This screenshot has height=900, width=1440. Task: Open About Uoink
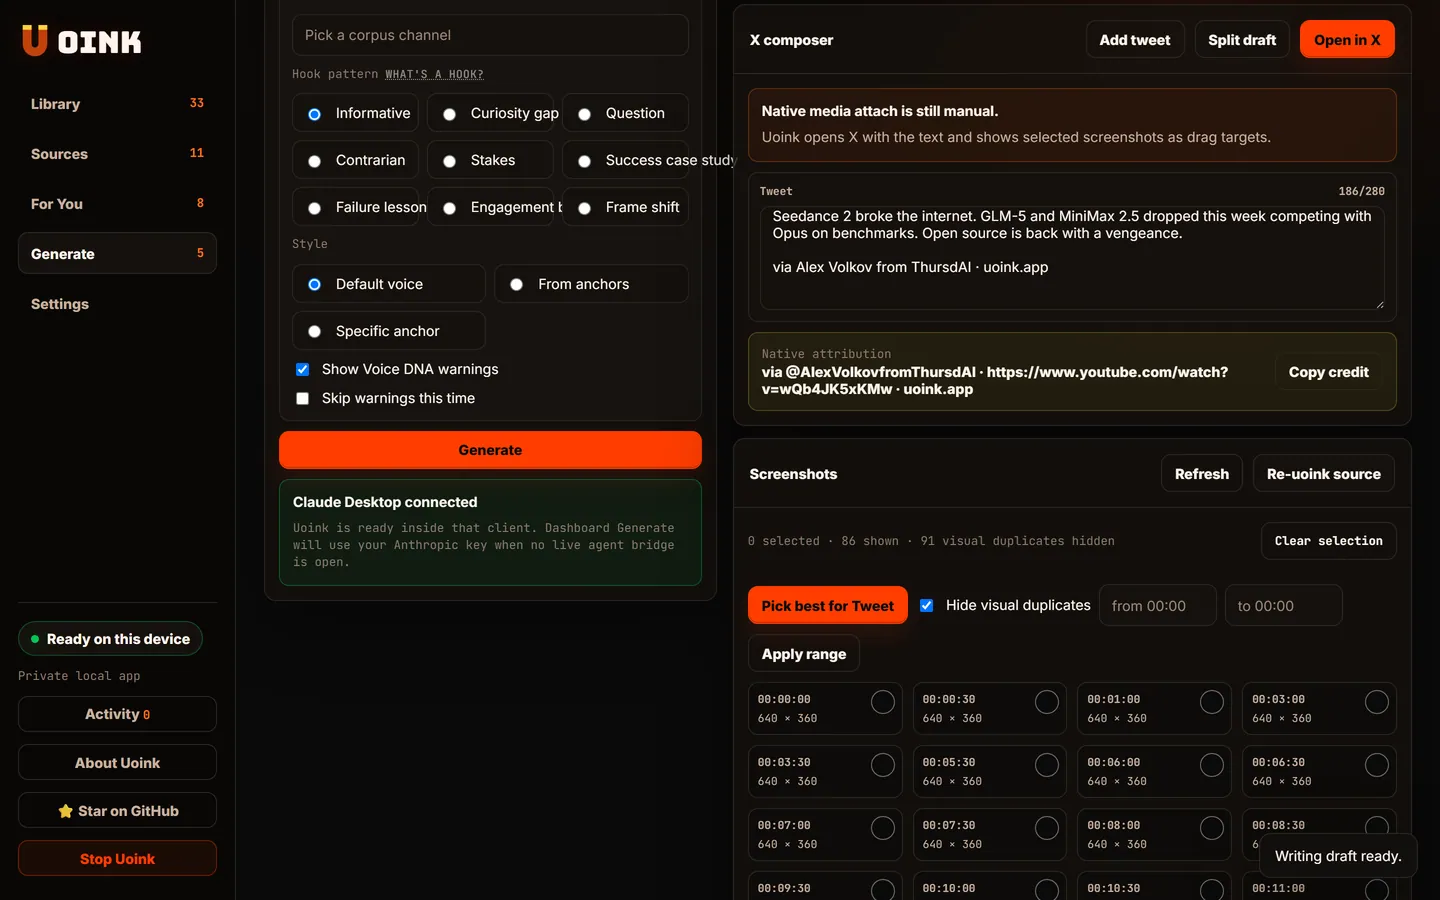pos(117,762)
